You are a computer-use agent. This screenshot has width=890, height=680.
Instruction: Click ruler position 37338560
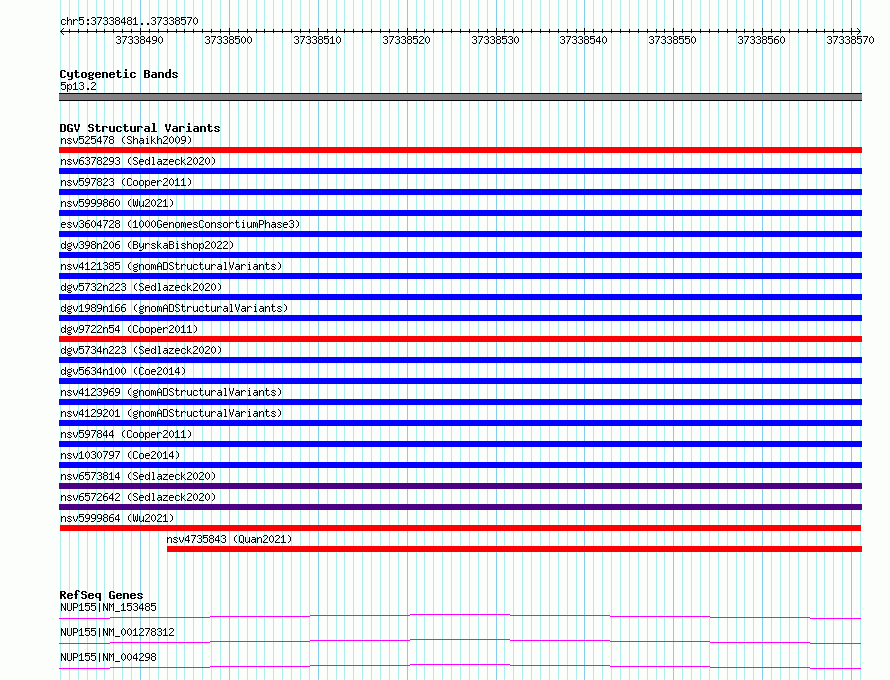(761, 40)
